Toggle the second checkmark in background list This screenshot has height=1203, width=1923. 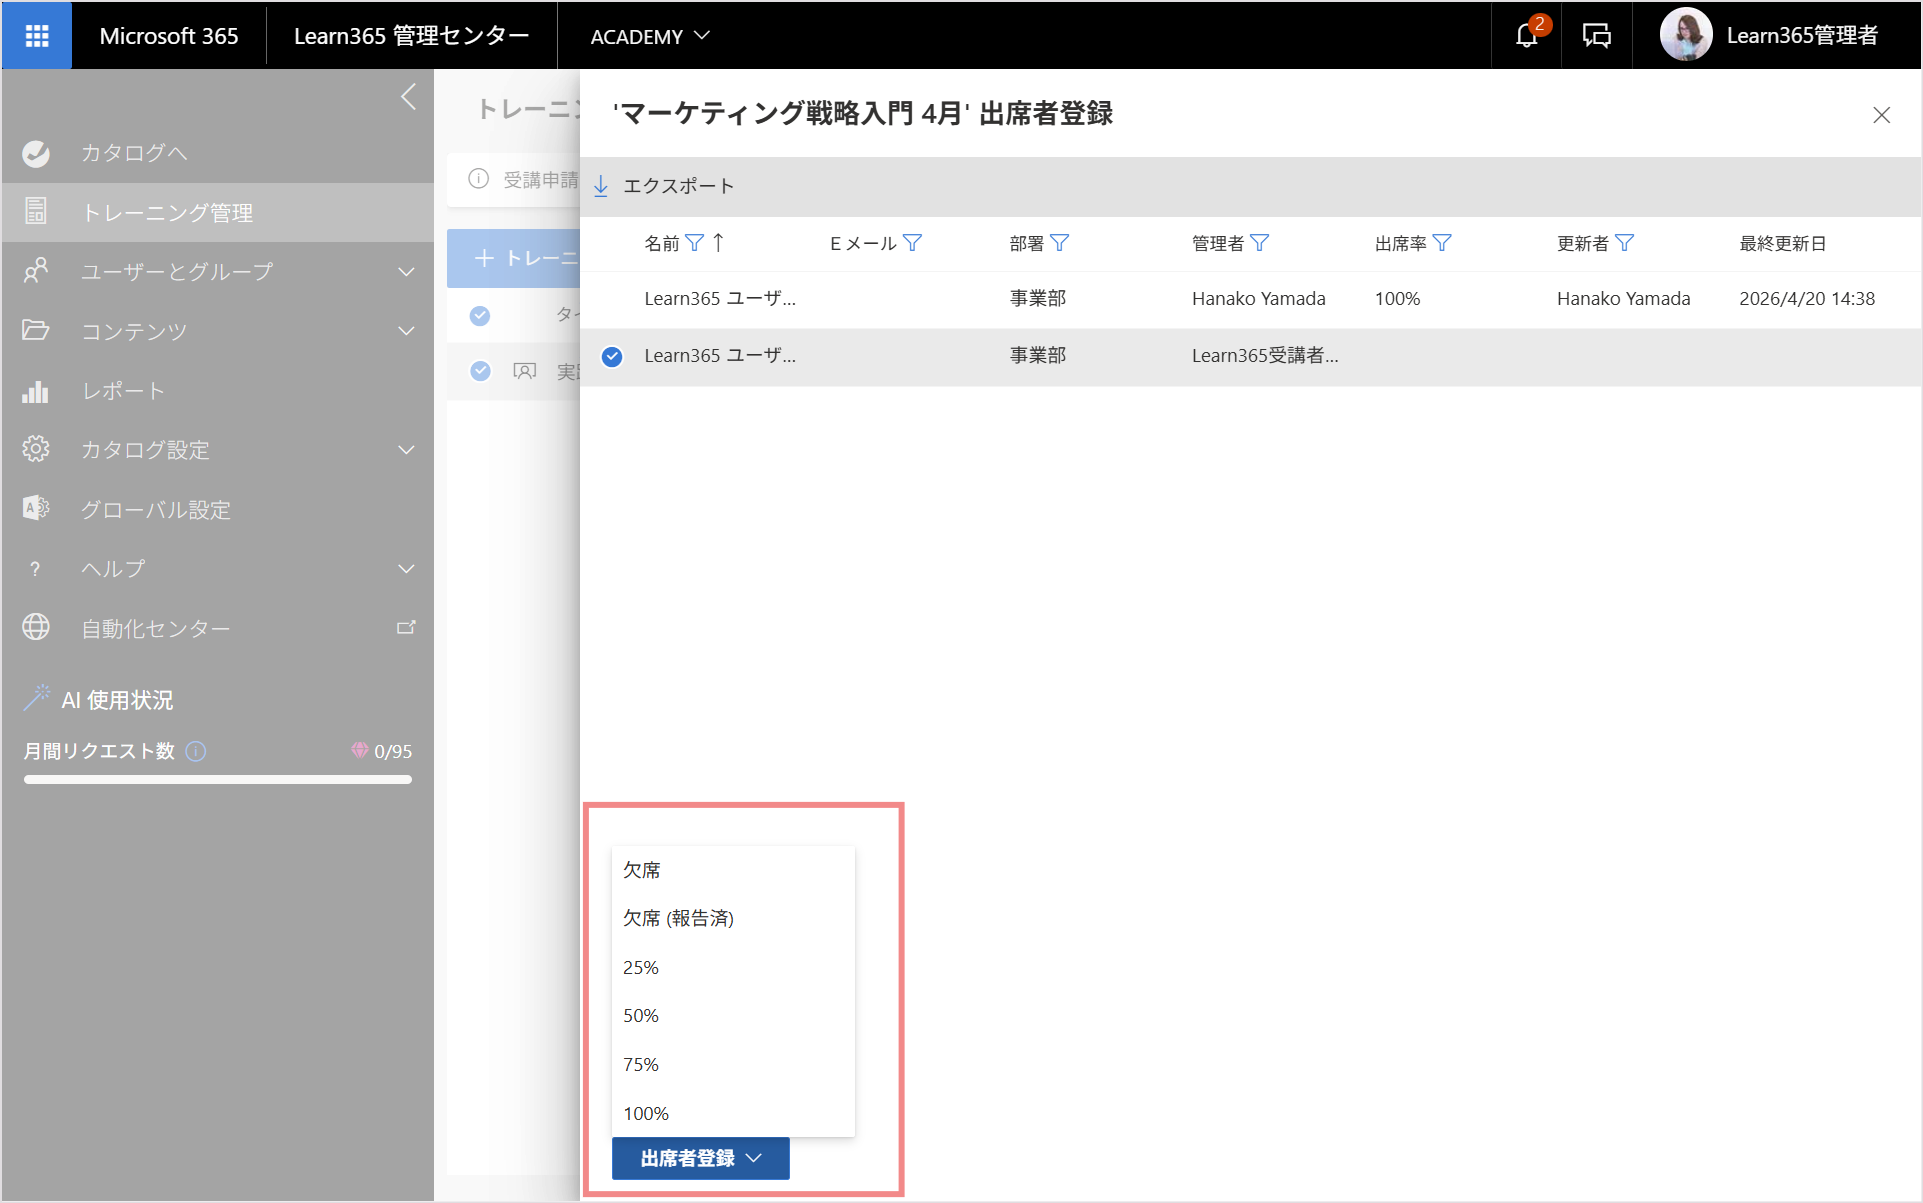[480, 371]
